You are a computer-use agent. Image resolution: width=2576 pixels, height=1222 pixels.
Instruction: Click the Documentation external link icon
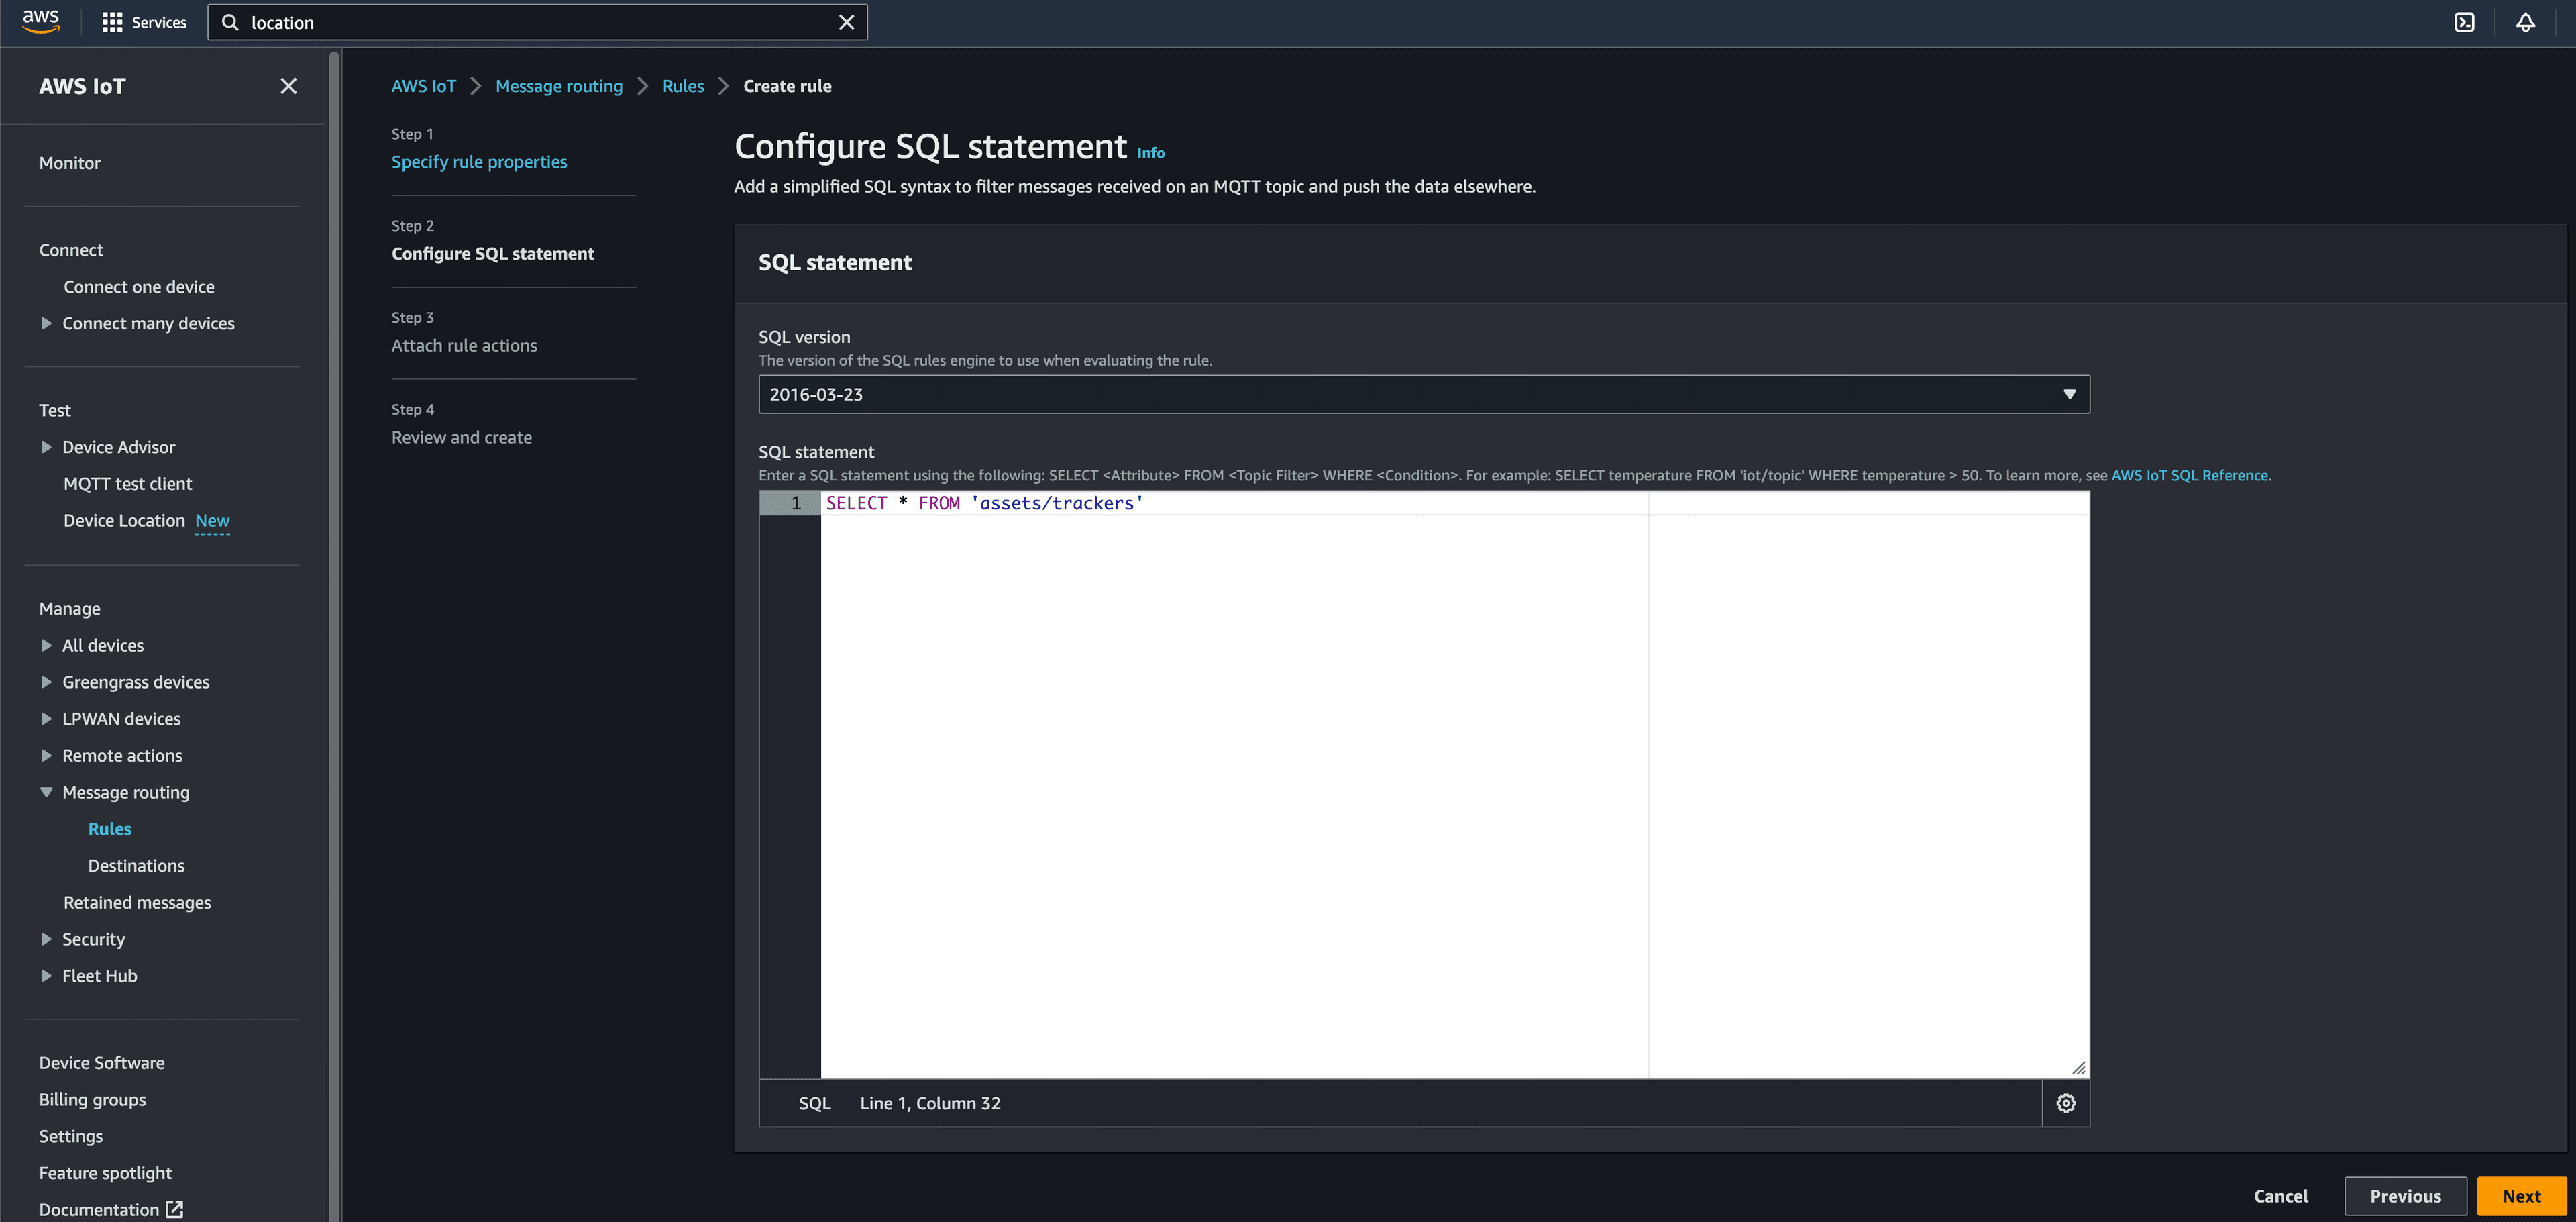click(175, 1209)
